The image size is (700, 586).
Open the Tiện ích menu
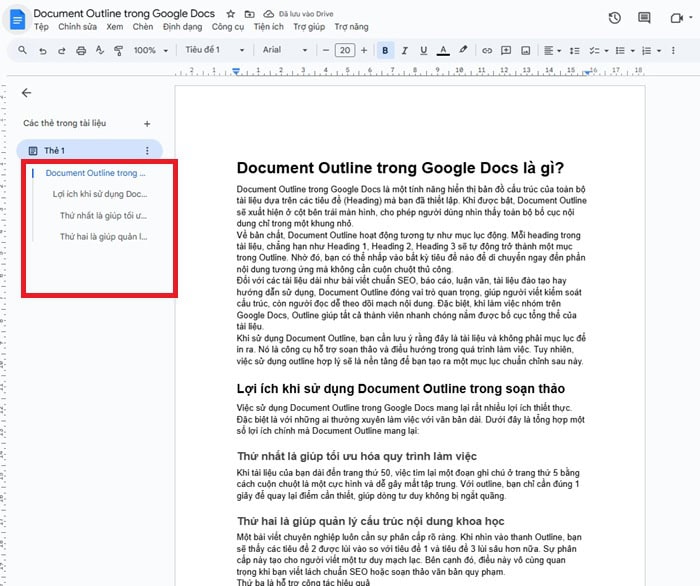click(268, 27)
